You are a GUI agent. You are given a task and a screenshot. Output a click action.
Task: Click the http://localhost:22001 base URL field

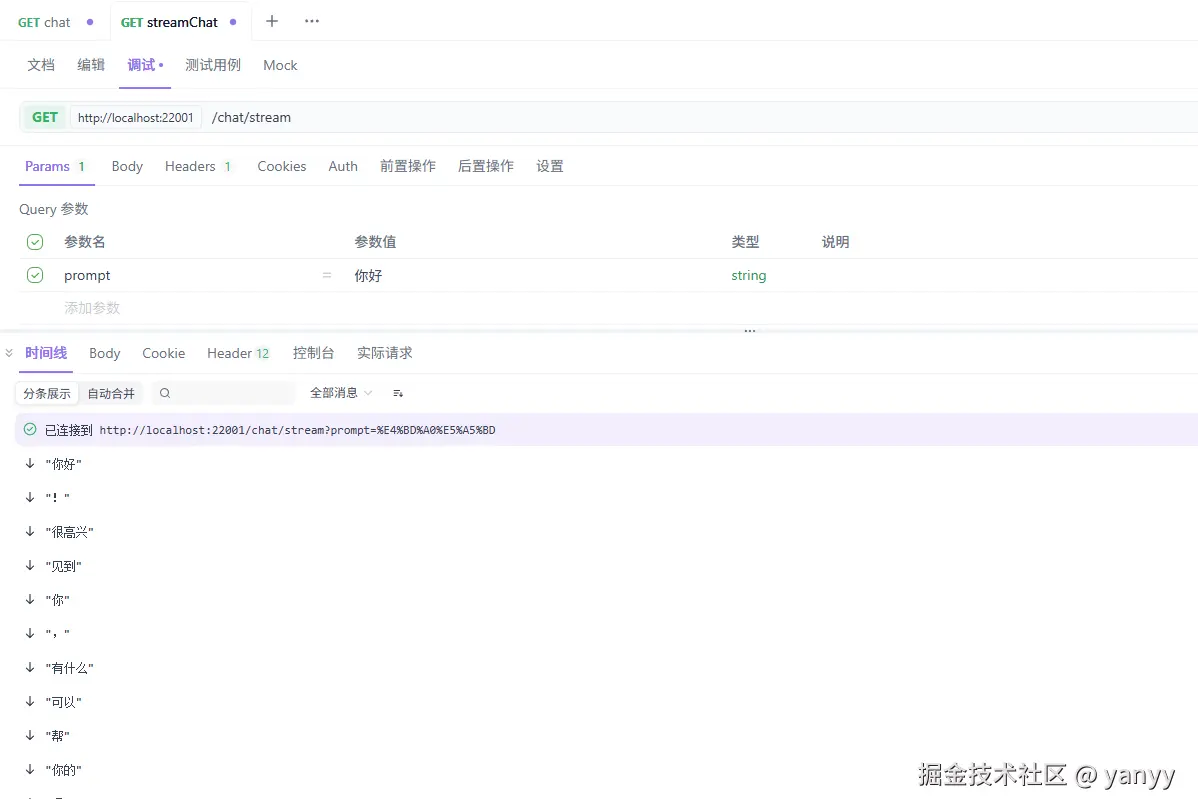pyautogui.click(x=136, y=118)
